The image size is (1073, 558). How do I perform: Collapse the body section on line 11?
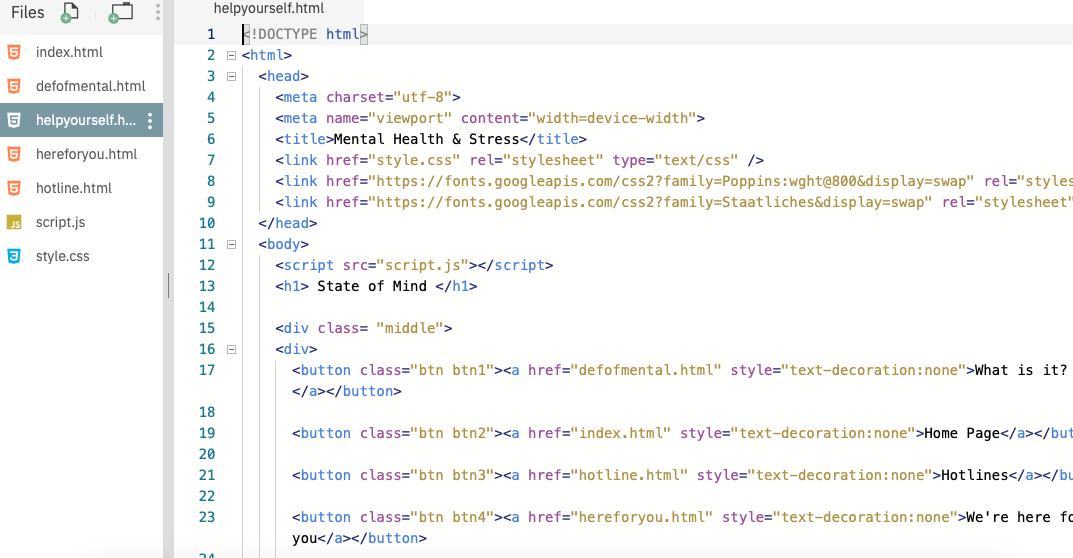point(231,244)
